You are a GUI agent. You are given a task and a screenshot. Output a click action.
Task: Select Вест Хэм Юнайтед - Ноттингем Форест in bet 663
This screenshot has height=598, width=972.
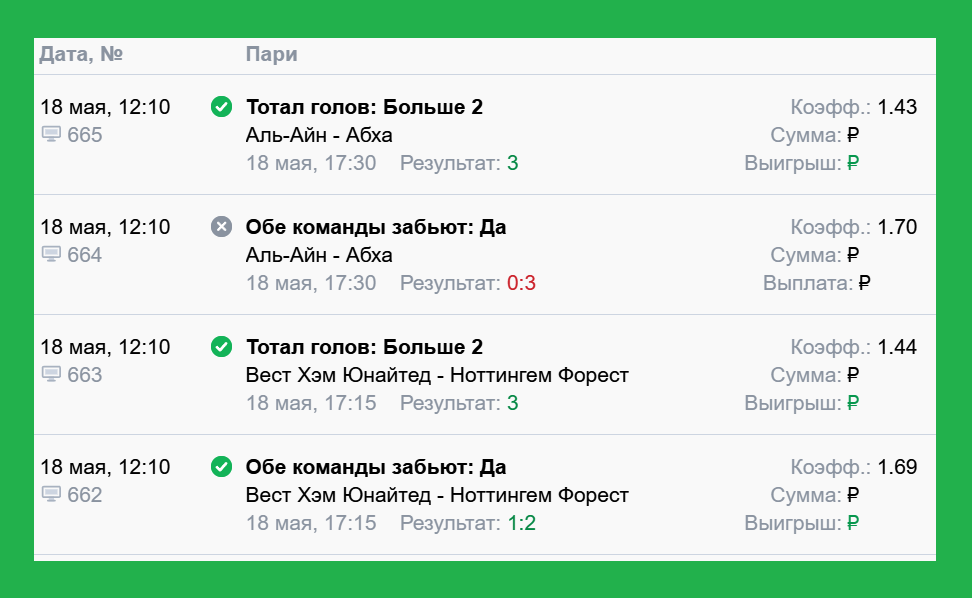tap(437, 375)
